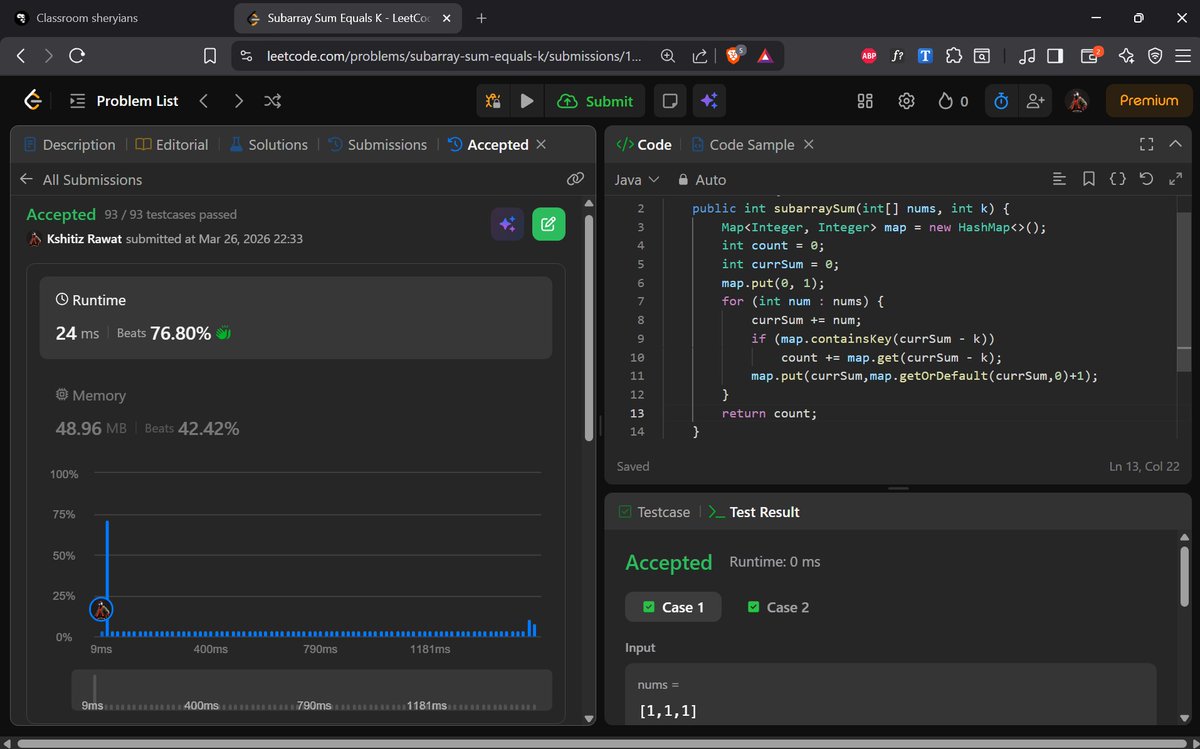This screenshot has height=749, width=1200.
Task: Maximize the code editor panel
Action: (1146, 144)
